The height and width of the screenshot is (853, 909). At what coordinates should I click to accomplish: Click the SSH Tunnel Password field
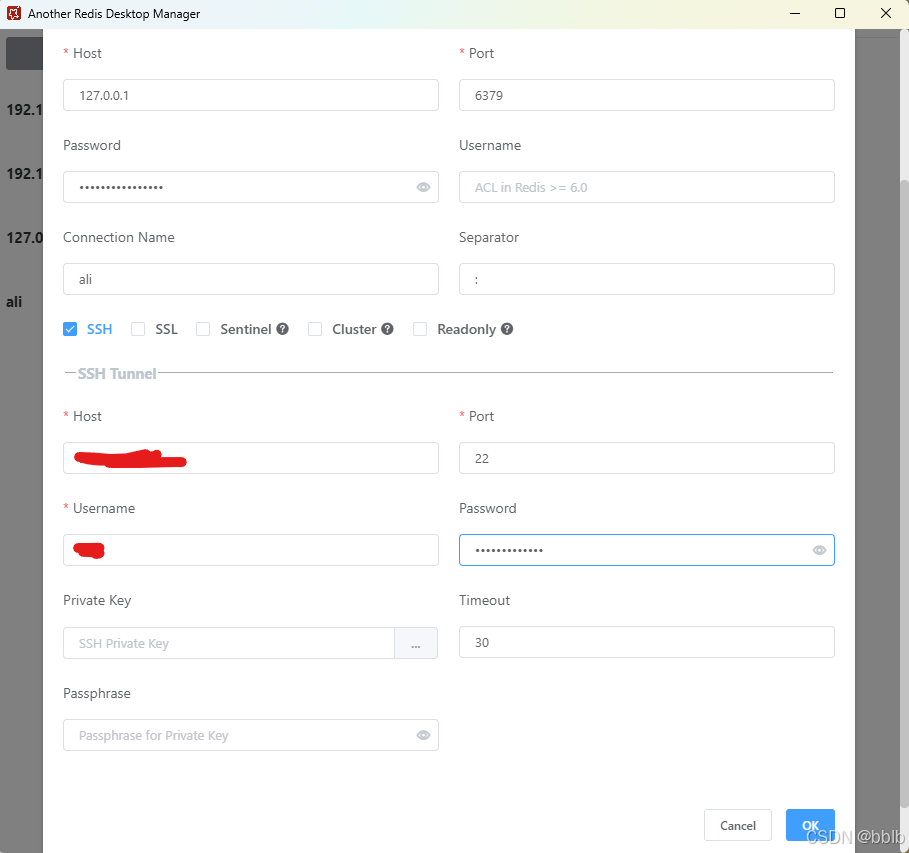[646, 550]
